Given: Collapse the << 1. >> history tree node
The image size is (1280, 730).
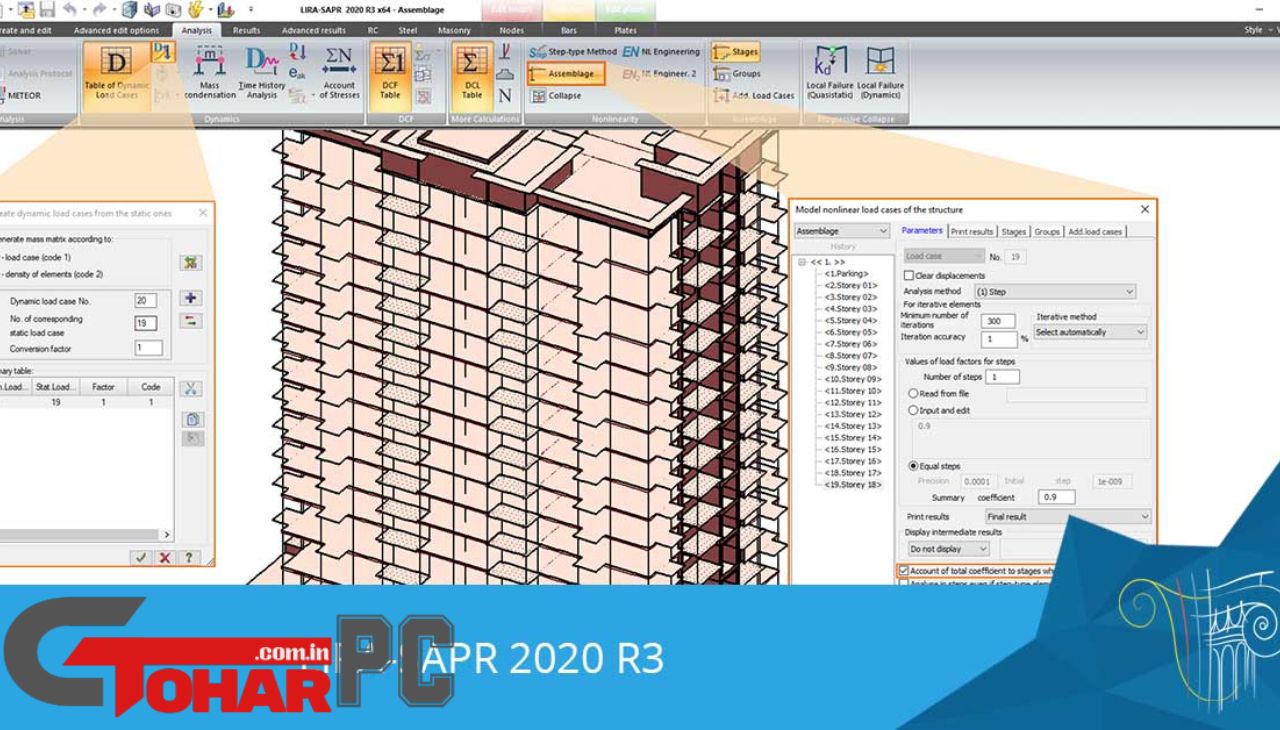Looking at the screenshot, I should pos(801,260).
